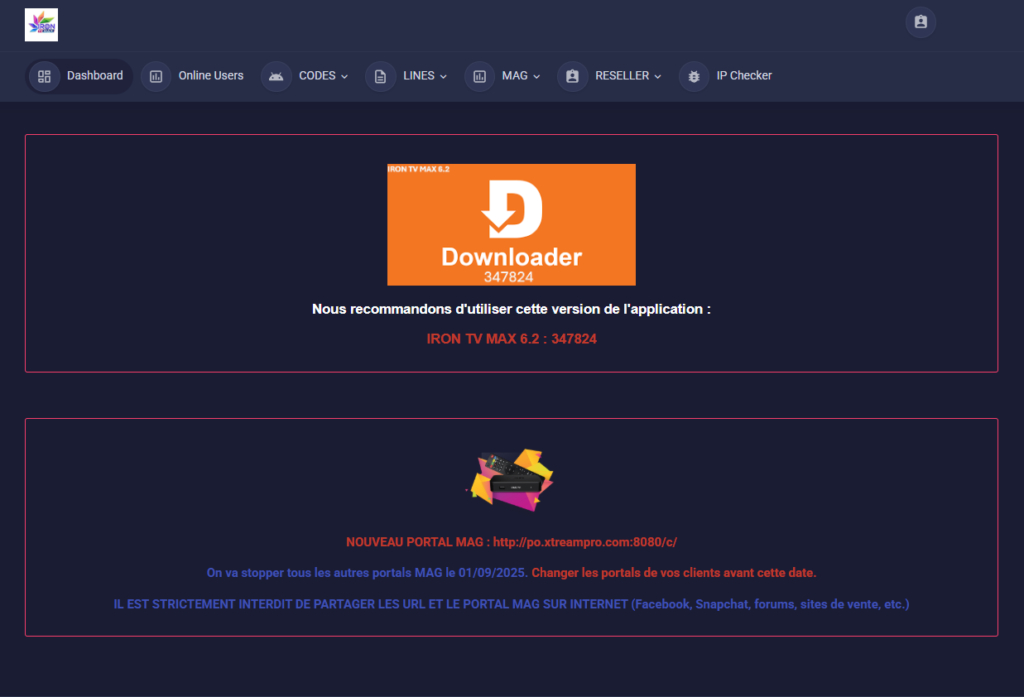Screen dimensions: 1024x697
Task: Open the user profile icon at top right
Action: pyautogui.click(x=920, y=22)
